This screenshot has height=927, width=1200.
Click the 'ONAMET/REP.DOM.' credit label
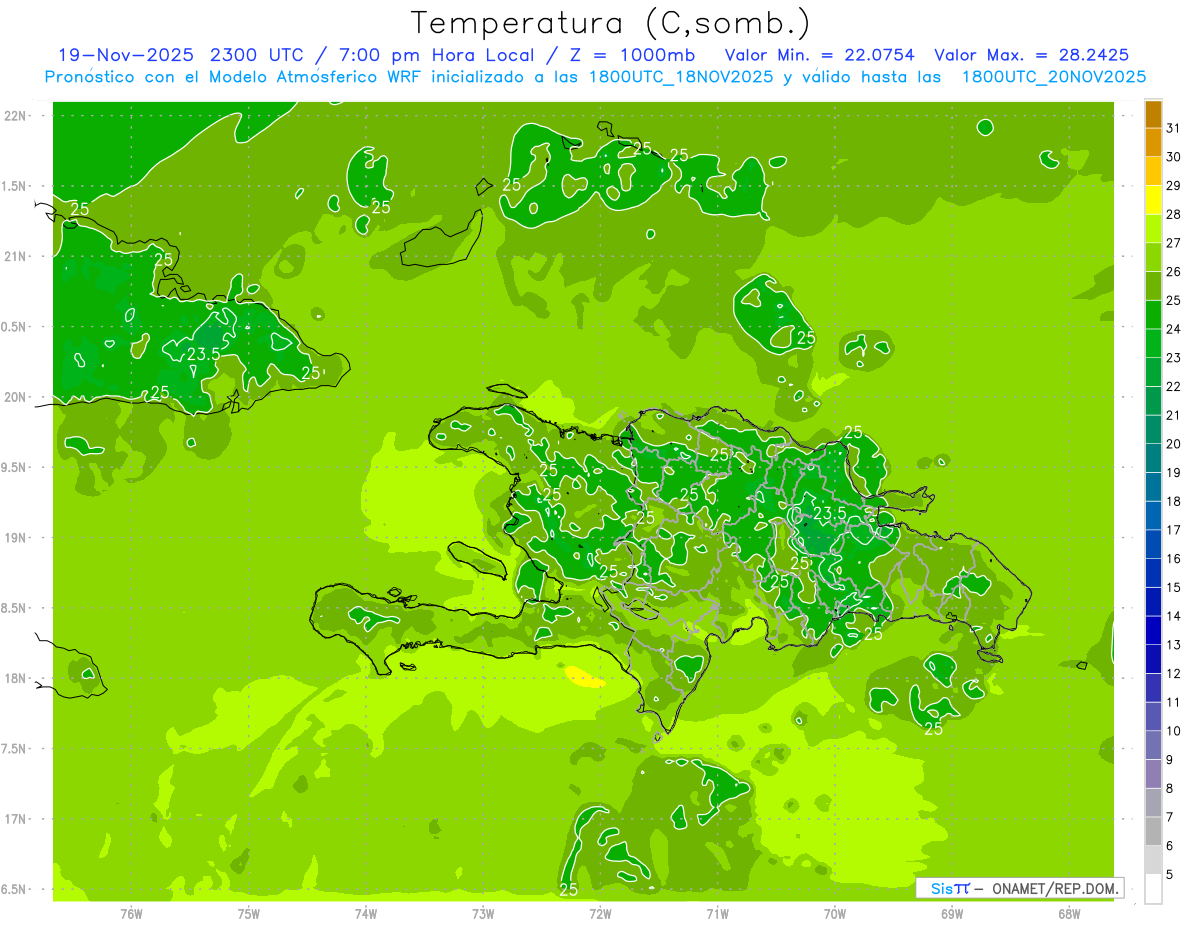pyautogui.click(x=1056, y=888)
